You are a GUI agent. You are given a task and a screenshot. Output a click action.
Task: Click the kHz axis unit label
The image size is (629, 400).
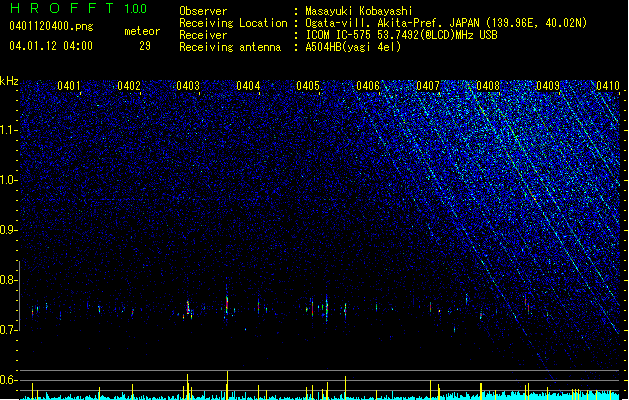(9, 81)
